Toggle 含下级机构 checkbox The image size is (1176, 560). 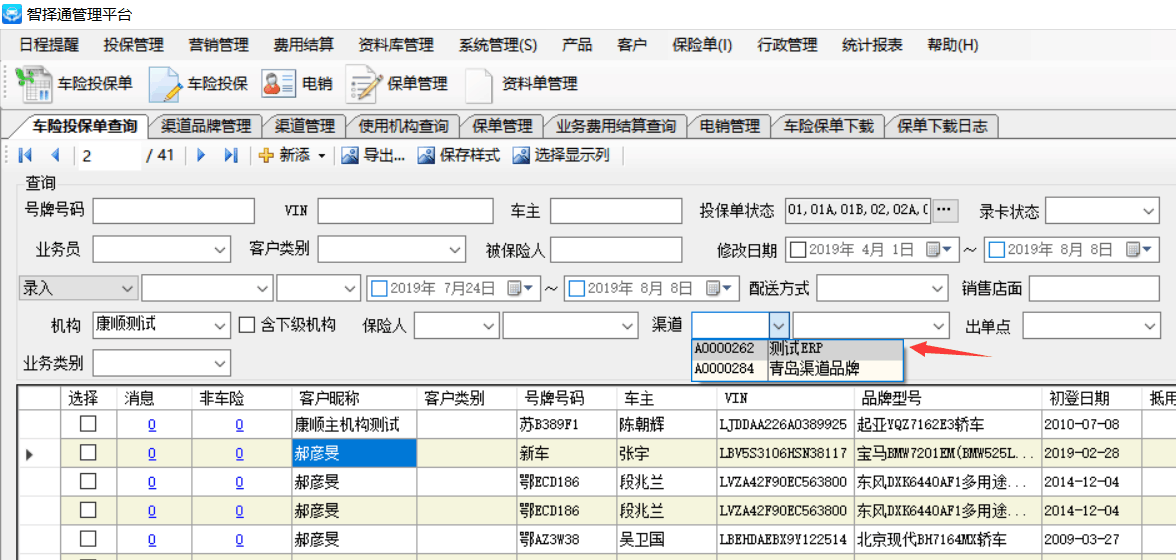[246, 325]
